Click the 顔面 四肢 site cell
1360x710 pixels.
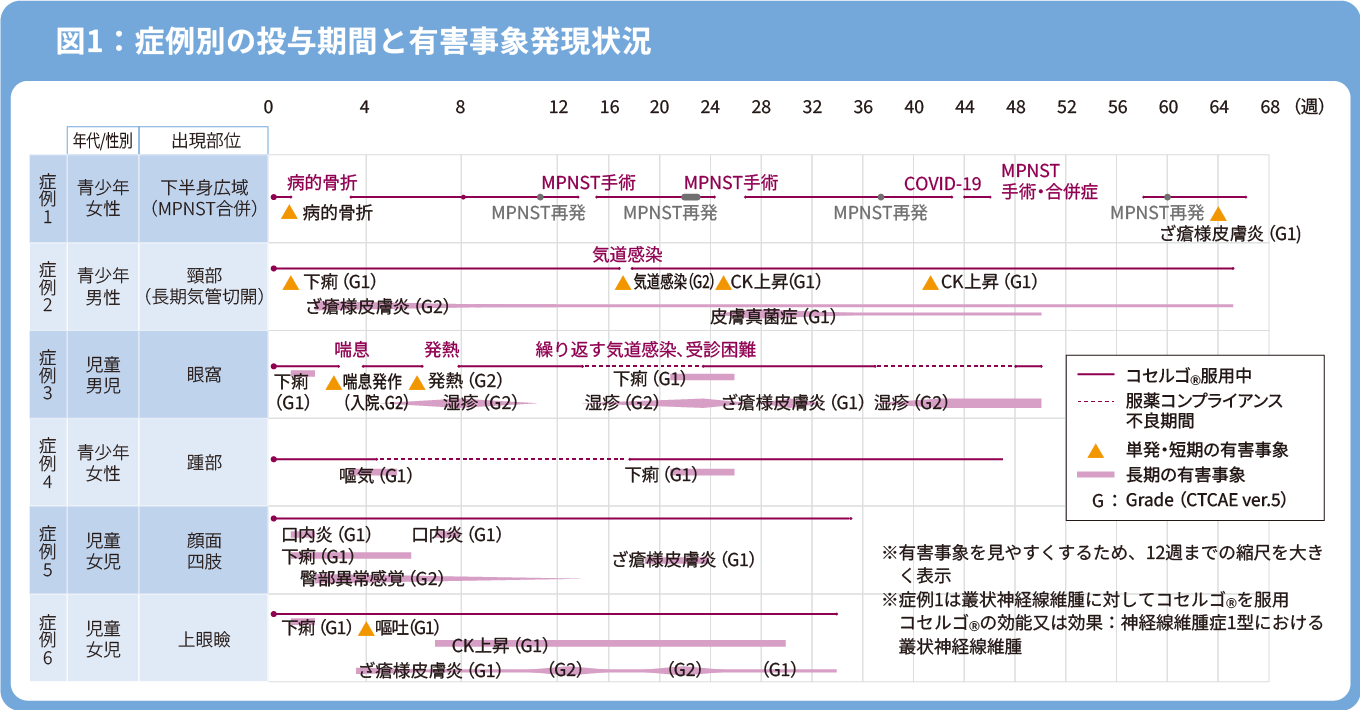(205, 550)
